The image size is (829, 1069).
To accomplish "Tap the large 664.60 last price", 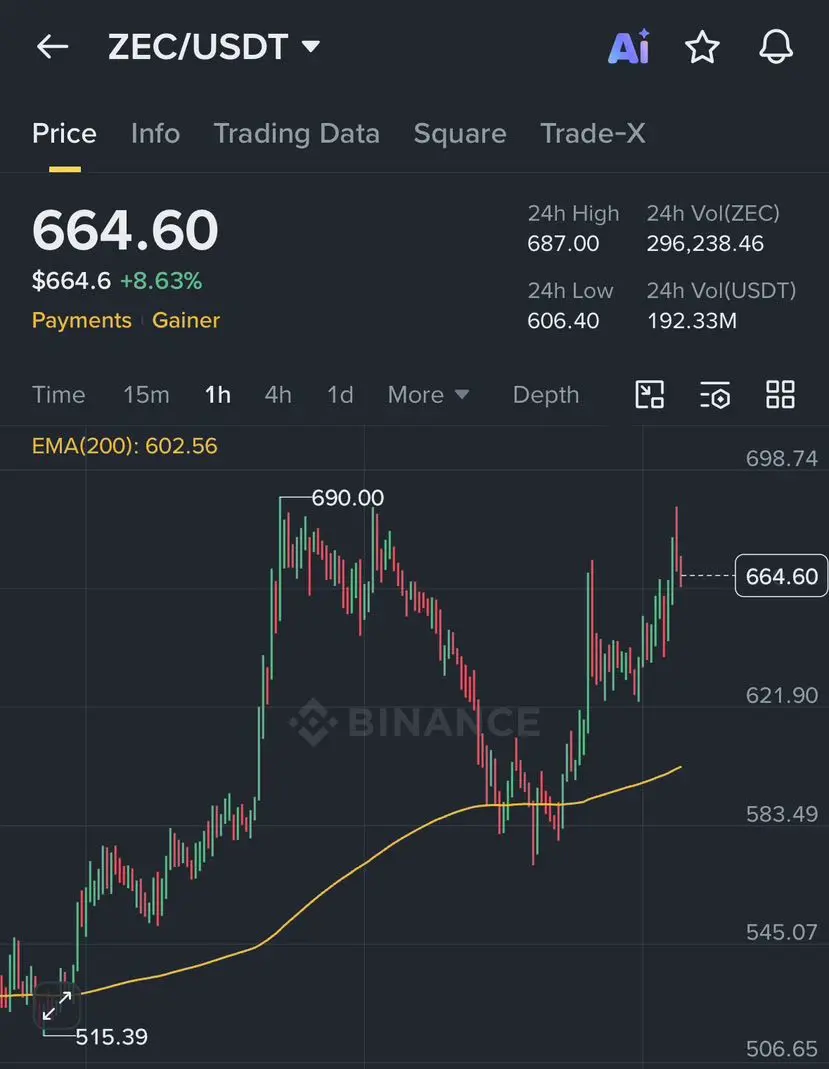I will point(125,230).
